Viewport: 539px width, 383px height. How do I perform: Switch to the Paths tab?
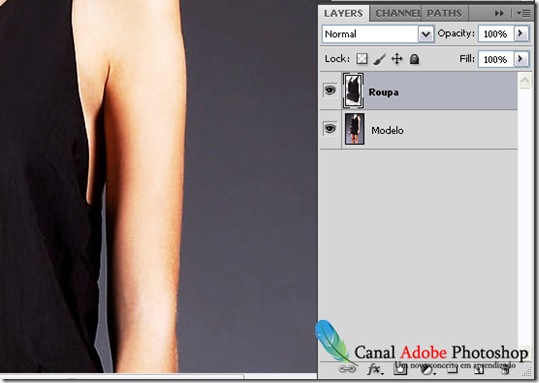pyautogui.click(x=444, y=13)
